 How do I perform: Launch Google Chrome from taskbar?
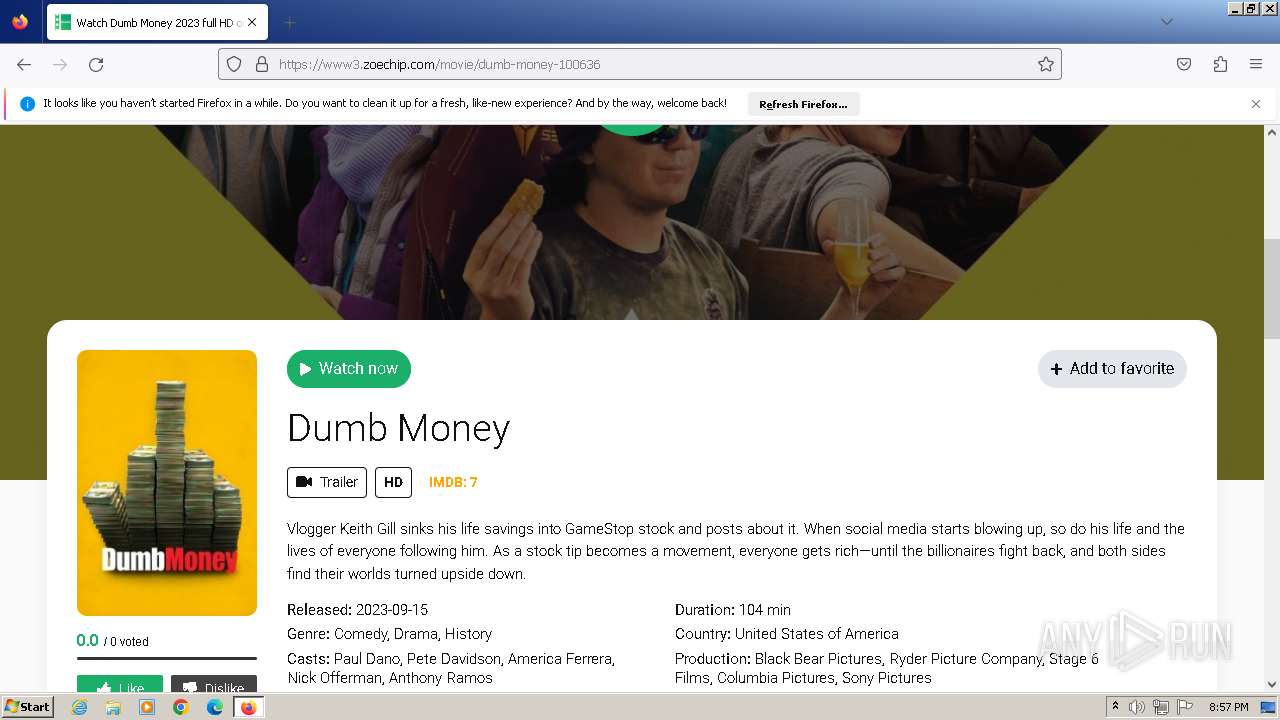(181, 707)
